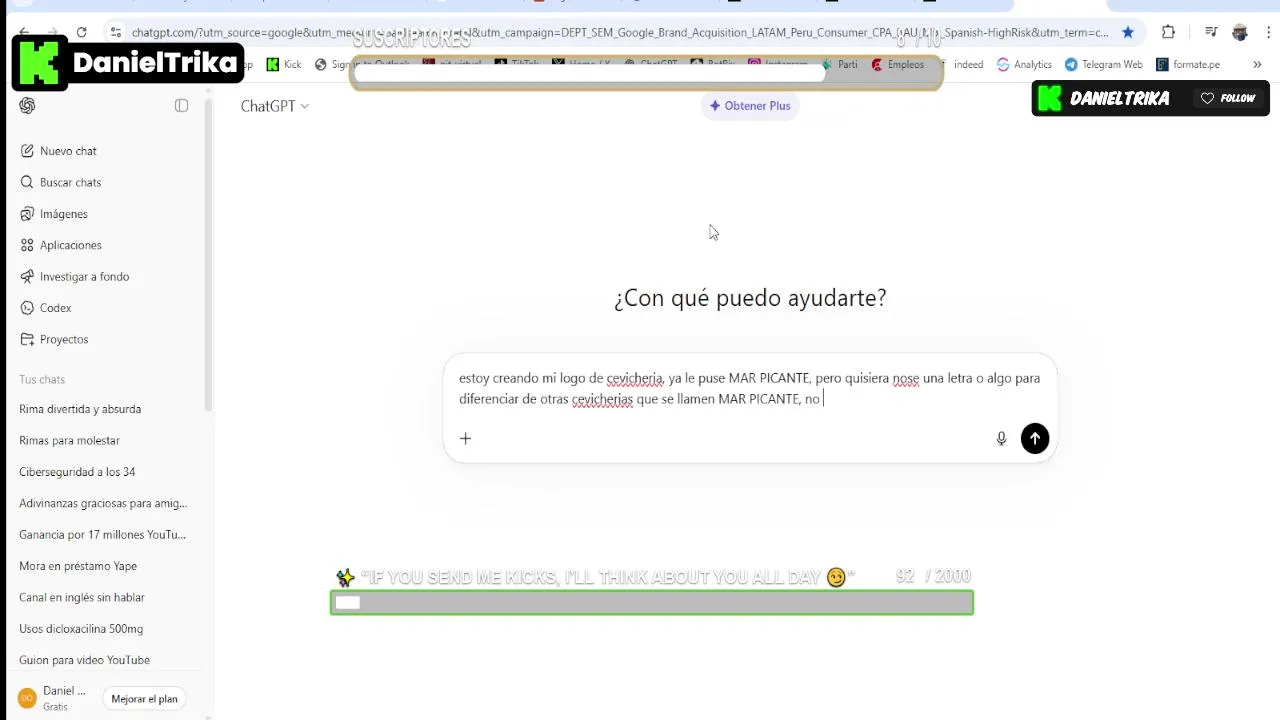
Task: Click the Imágenes picture icon
Action: [x=27, y=214]
